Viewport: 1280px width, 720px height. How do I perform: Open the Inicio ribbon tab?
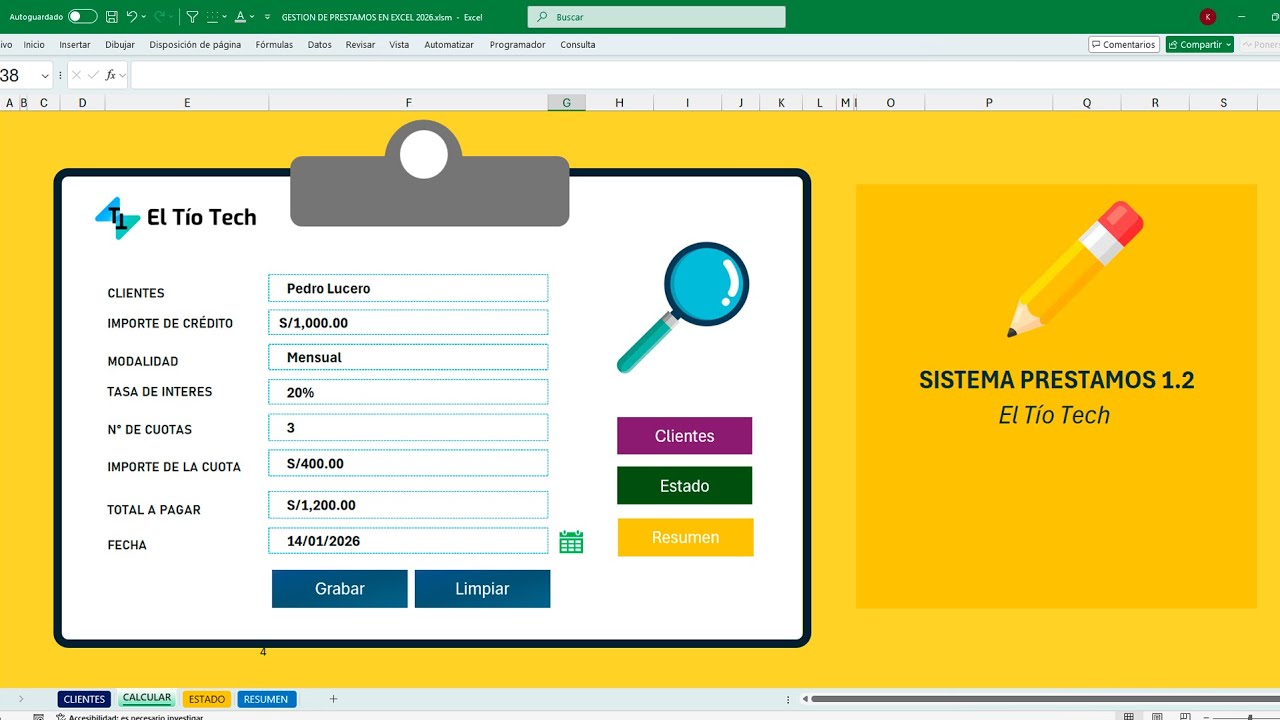tap(34, 45)
